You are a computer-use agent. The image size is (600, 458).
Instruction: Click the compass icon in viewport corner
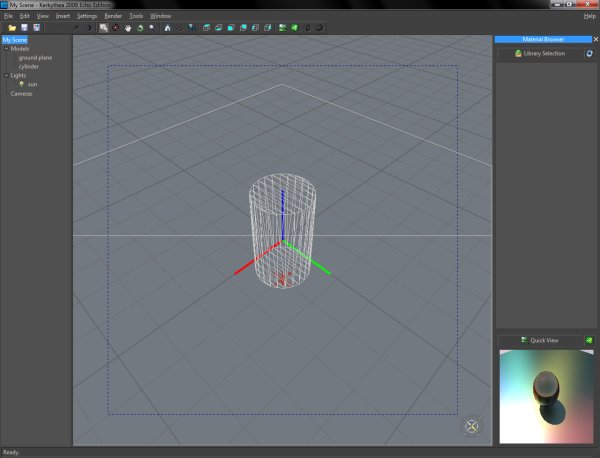[x=472, y=427]
